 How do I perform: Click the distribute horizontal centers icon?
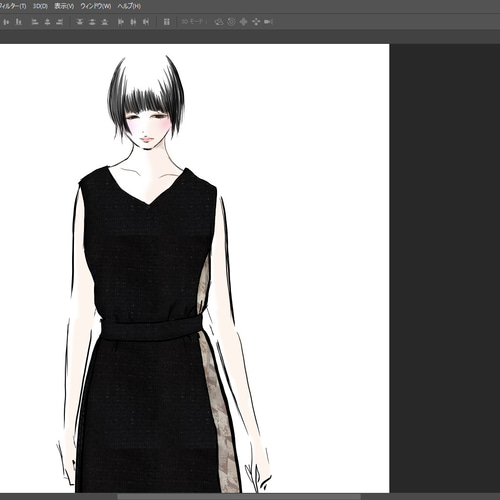(x=133, y=22)
